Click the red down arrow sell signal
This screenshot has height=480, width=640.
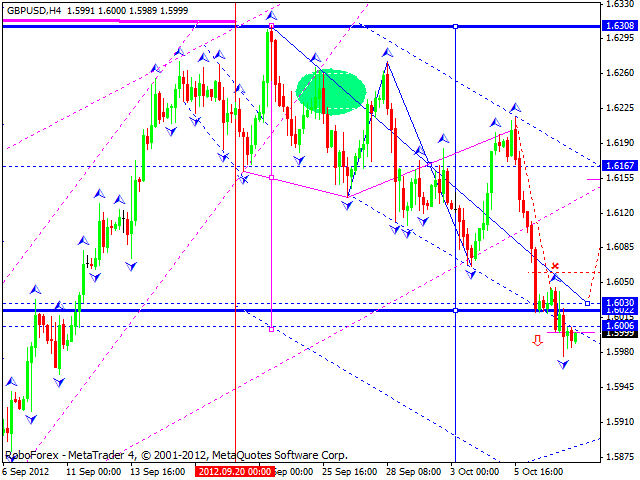(x=538, y=341)
